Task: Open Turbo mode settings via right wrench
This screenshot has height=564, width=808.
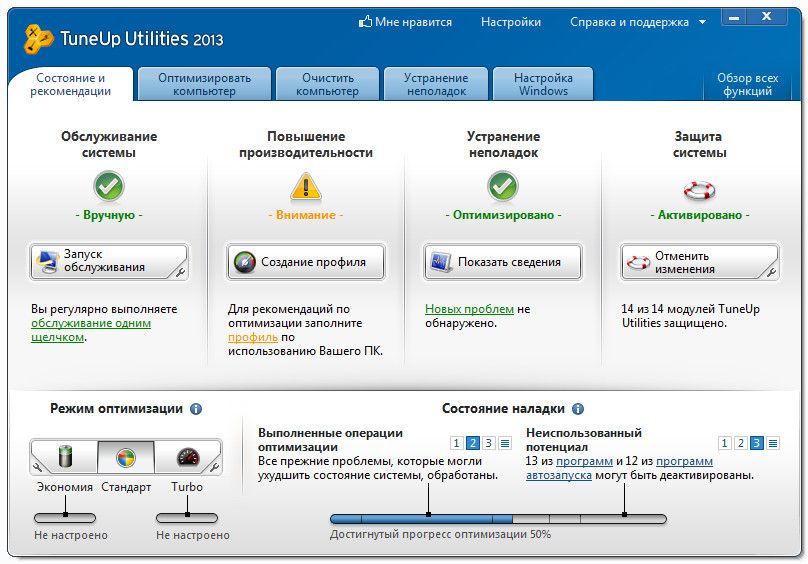Action: [x=214, y=467]
